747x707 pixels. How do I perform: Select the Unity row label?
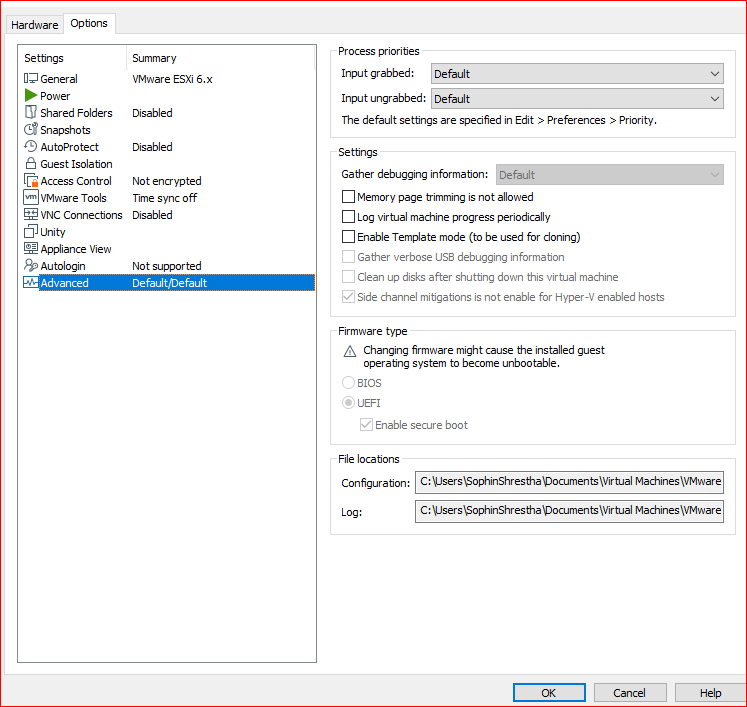click(x=53, y=232)
